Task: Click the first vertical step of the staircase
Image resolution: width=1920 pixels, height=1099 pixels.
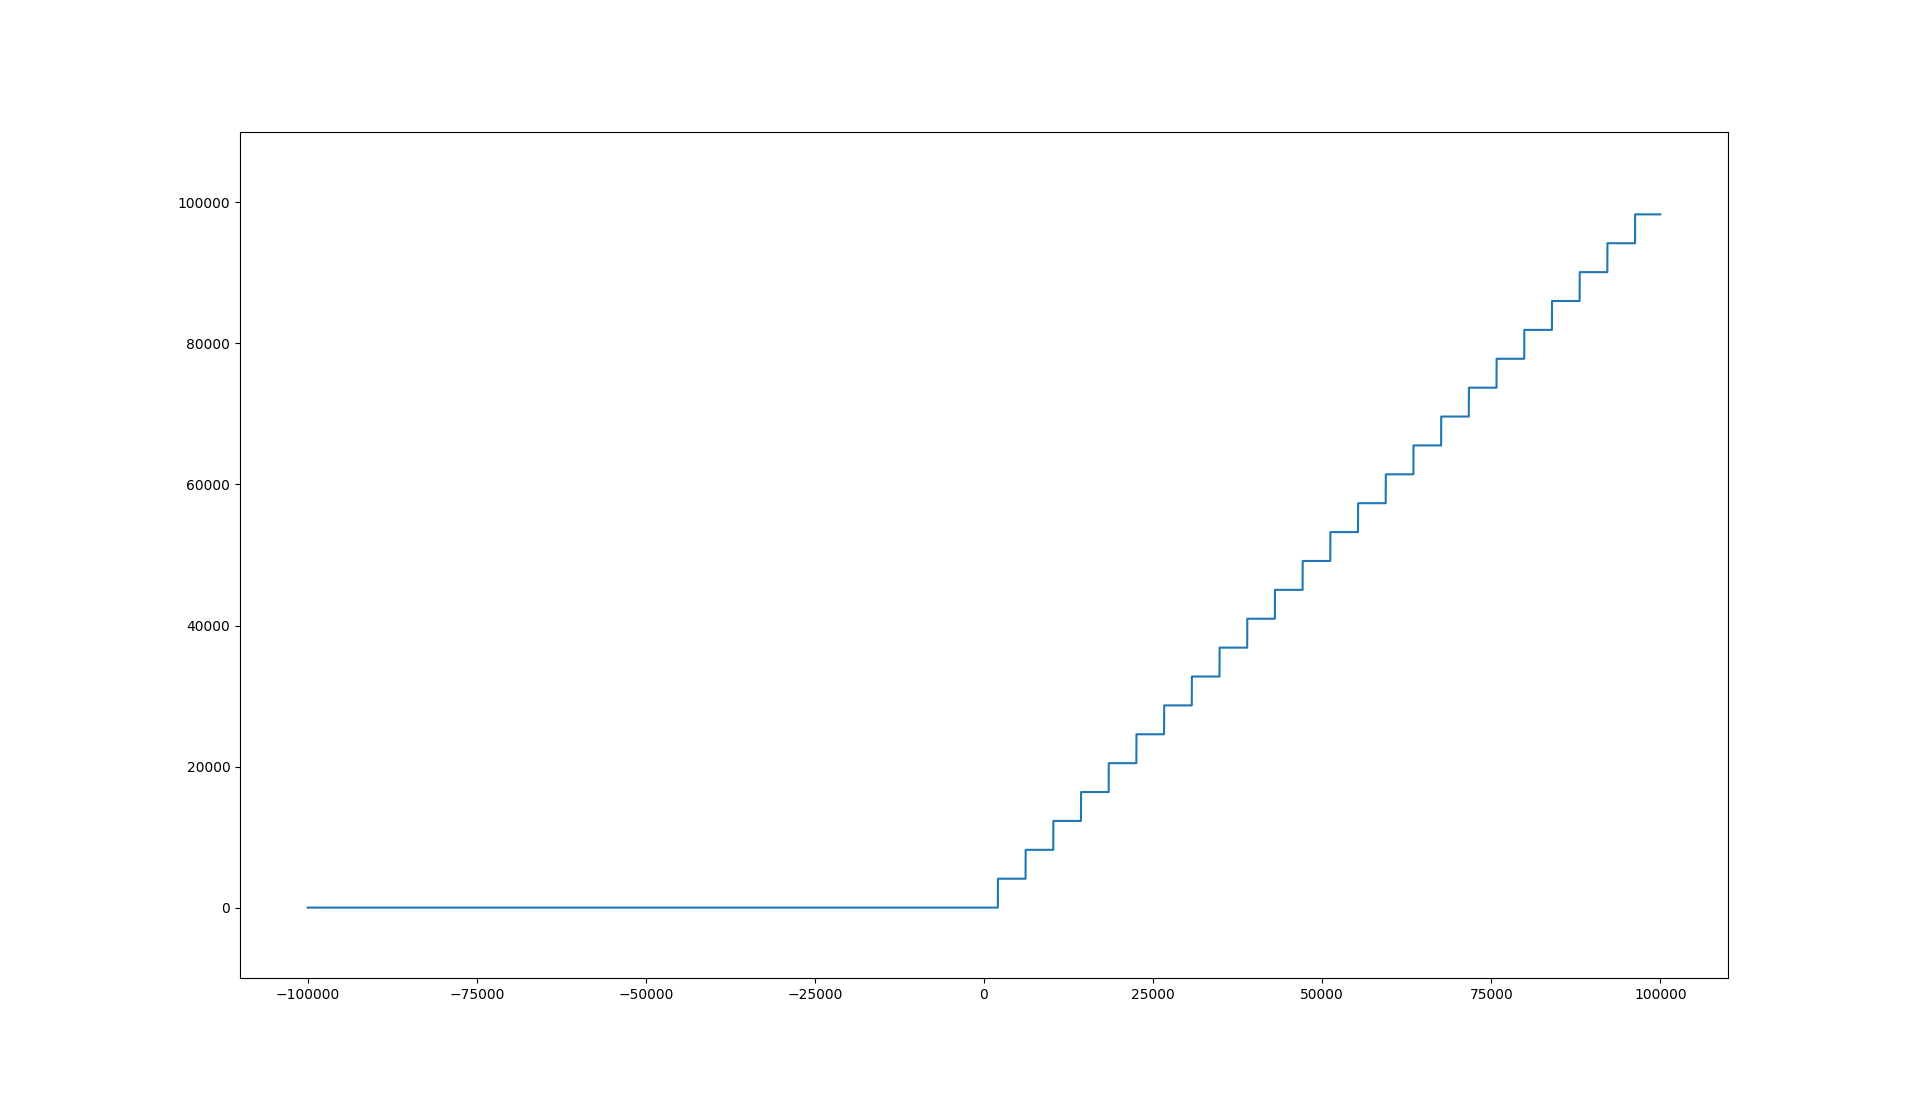Action: click(998, 893)
